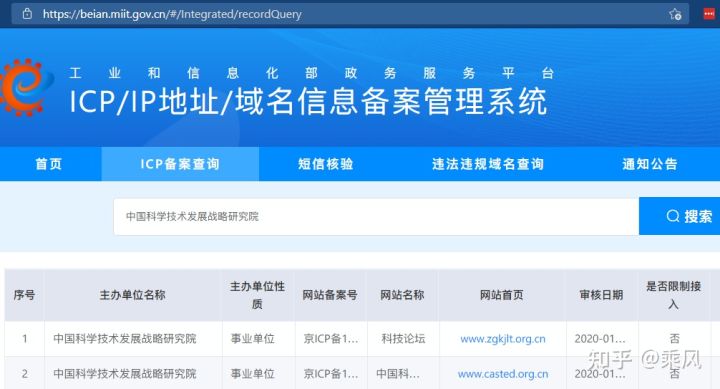This screenshot has width=720, height=389.
Task: Open the 首页 tab
Action: tap(49, 164)
